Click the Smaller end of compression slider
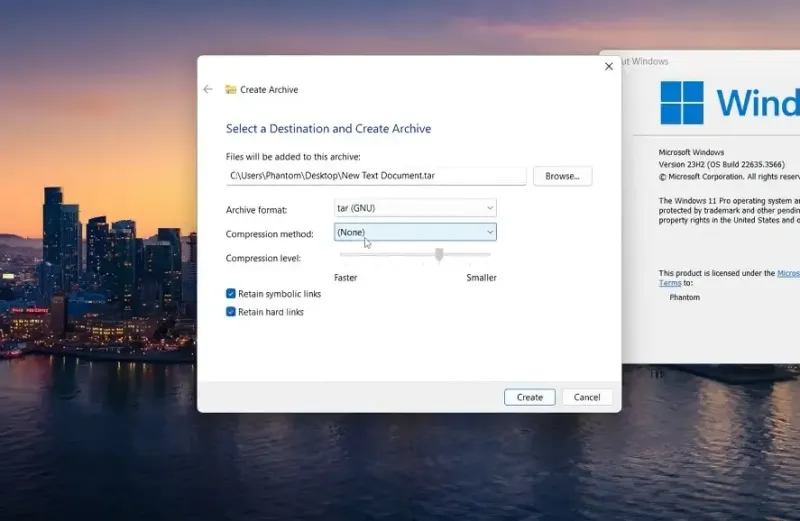Viewport: 800px width, 521px height. click(481, 278)
